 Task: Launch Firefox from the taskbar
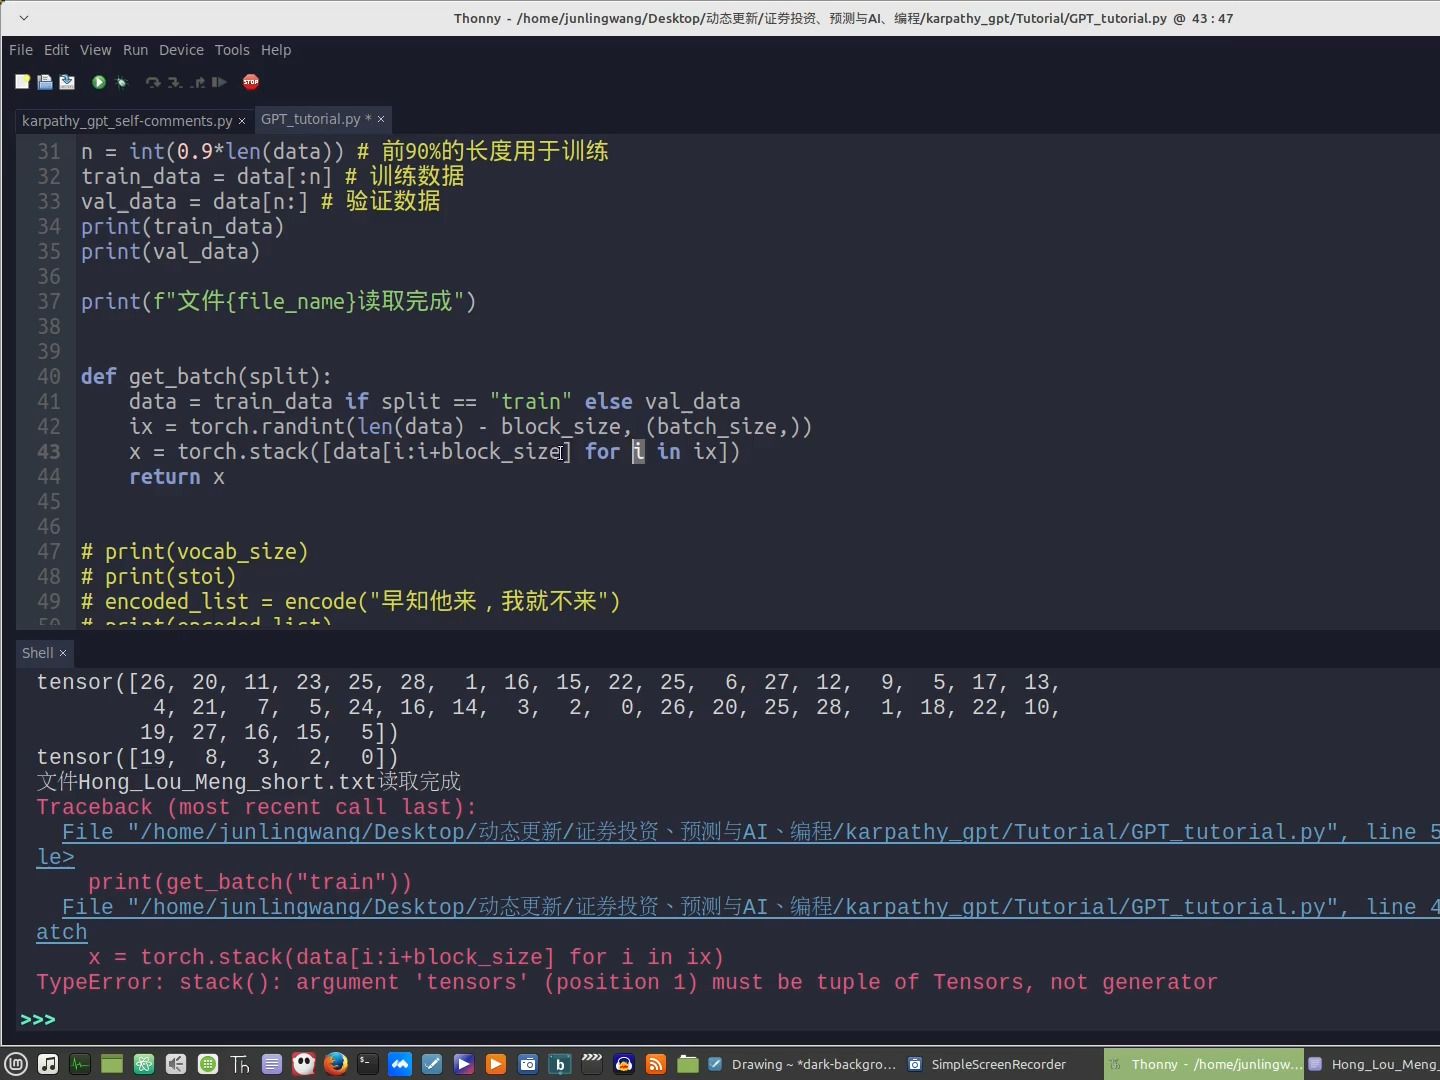336,1064
